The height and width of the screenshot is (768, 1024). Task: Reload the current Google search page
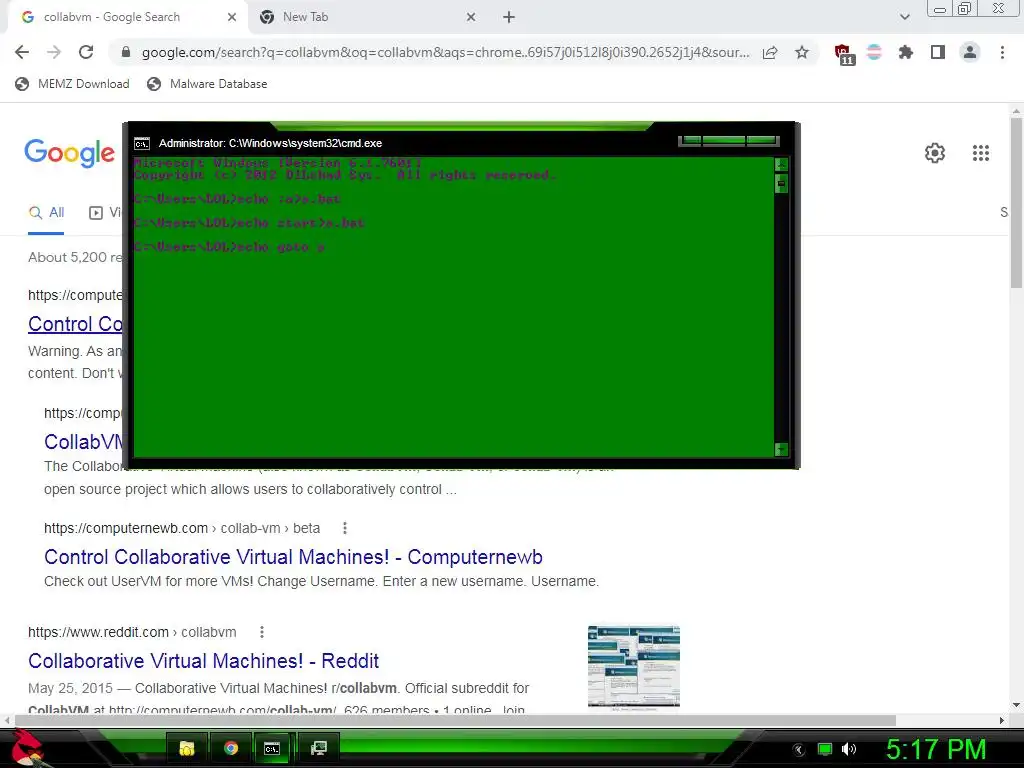coord(86,52)
